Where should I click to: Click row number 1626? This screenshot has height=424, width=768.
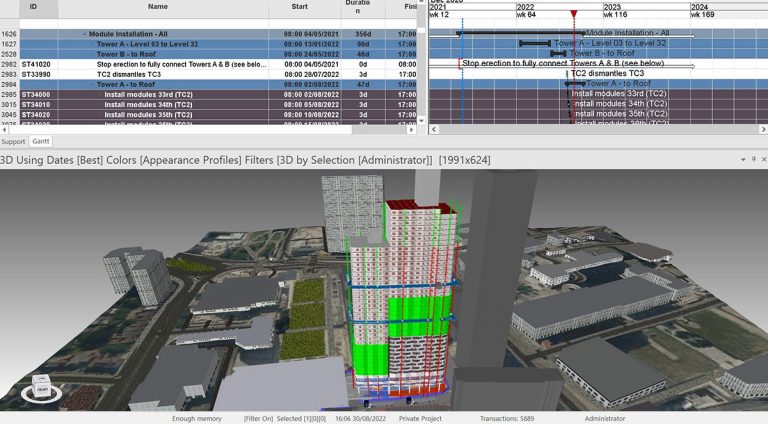pyautogui.click(x=9, y=34)
